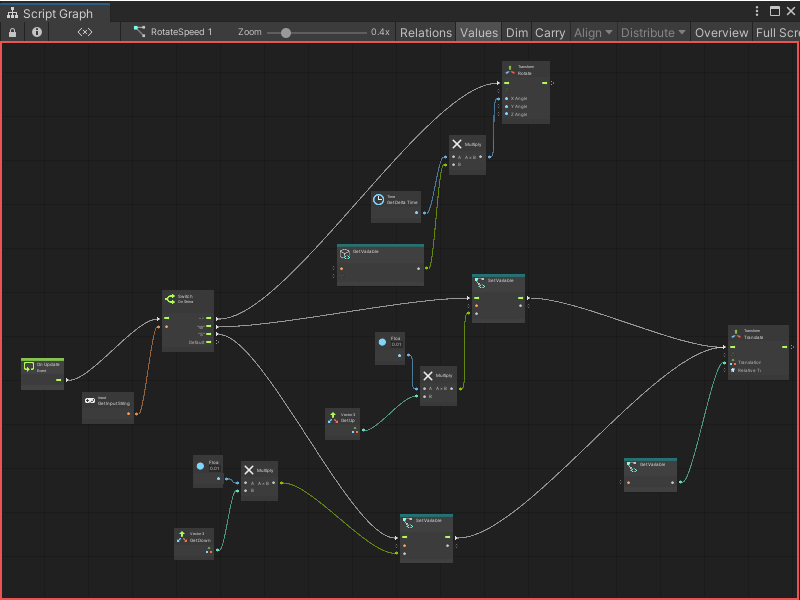Click the X icon on the Multiply node
This screenshot has width=800, height=600.
point(456,144)
